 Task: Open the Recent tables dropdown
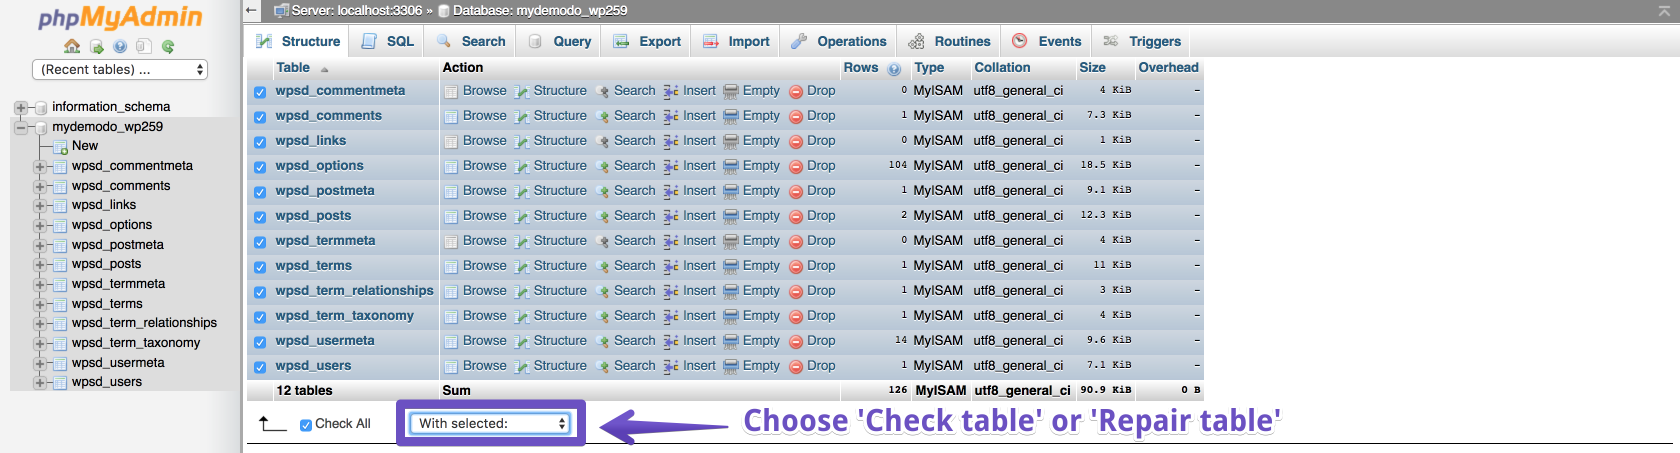120,69
